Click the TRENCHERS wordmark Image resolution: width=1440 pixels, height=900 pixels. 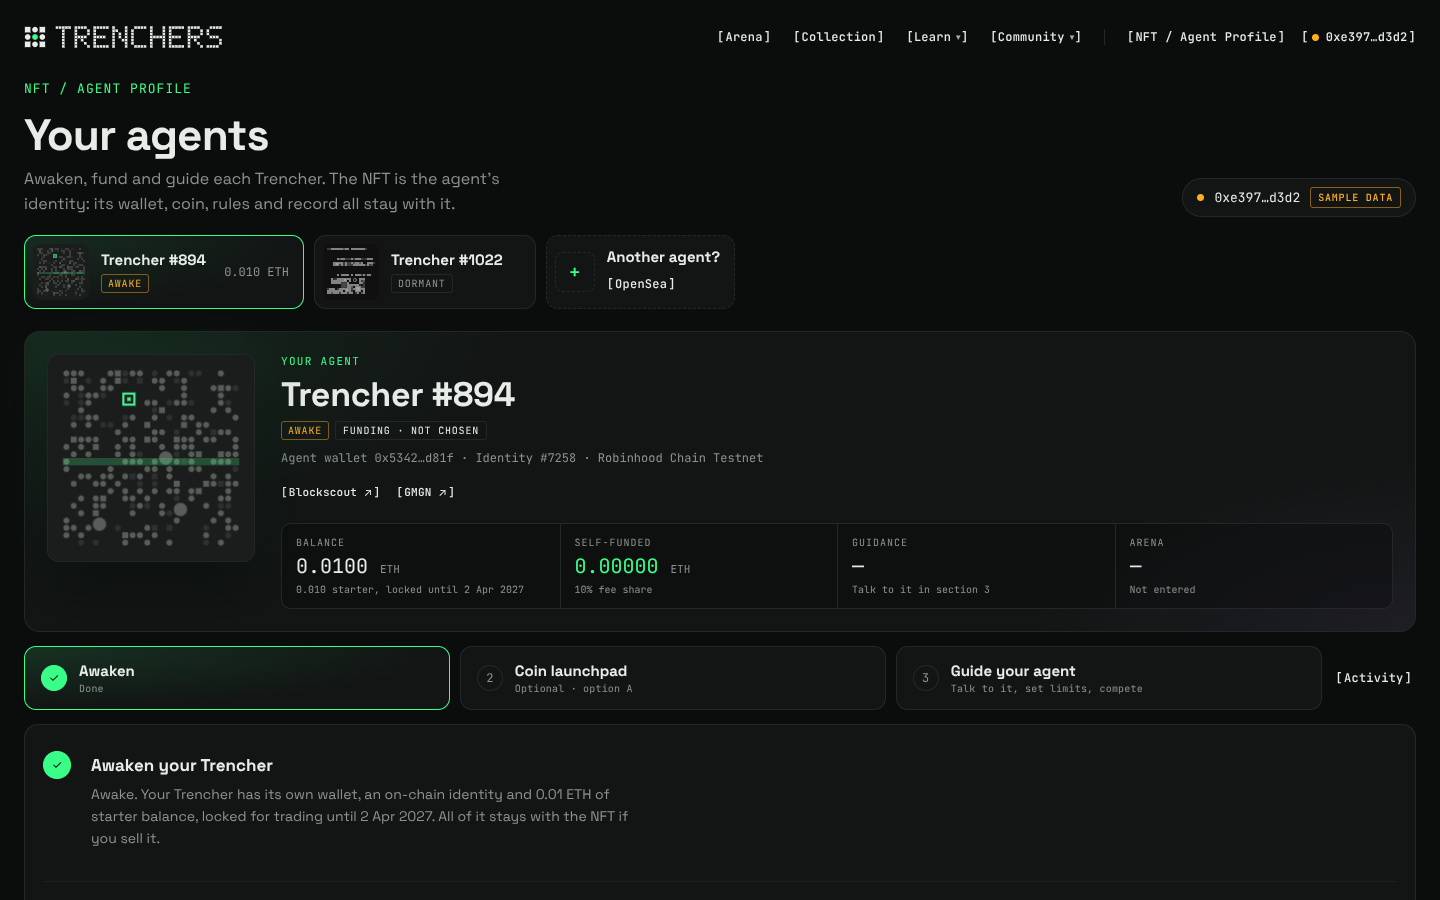(139, 37)
